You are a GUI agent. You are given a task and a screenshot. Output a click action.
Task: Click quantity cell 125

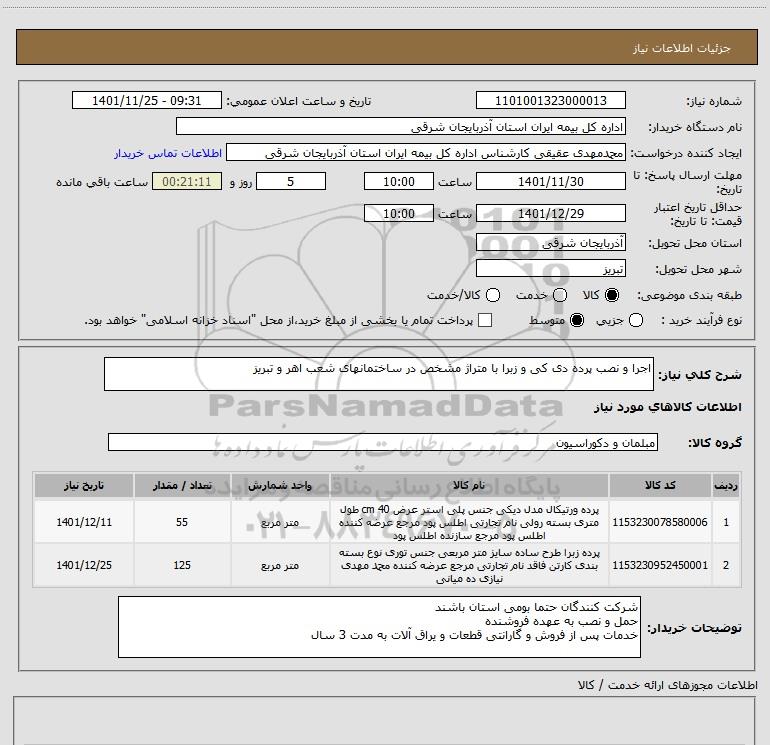(x=182, y=565)
